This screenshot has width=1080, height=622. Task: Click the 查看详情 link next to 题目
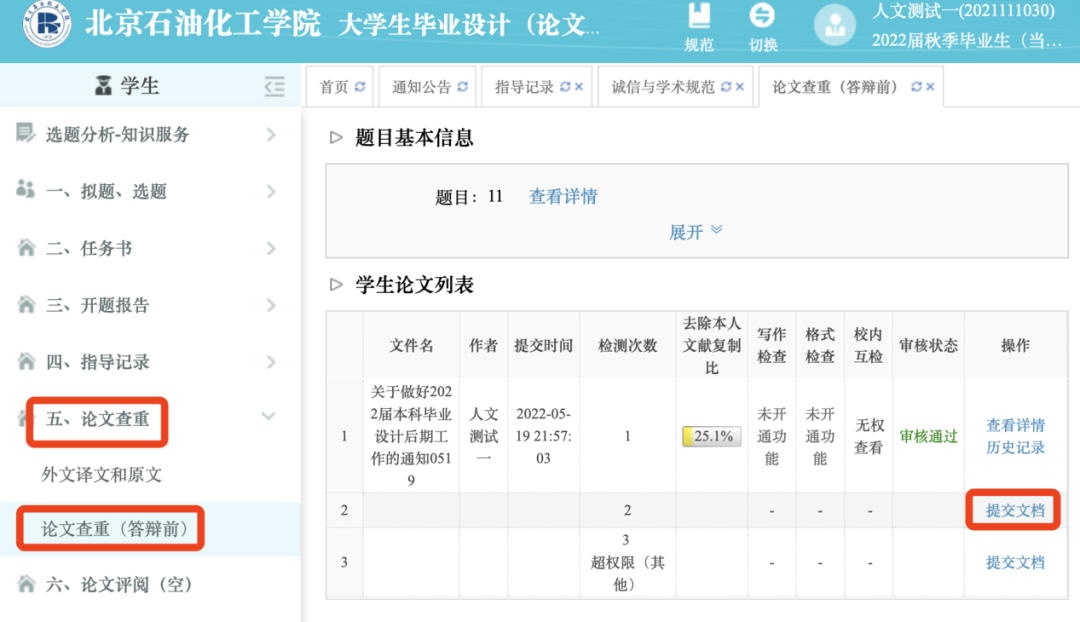point(563,197)
